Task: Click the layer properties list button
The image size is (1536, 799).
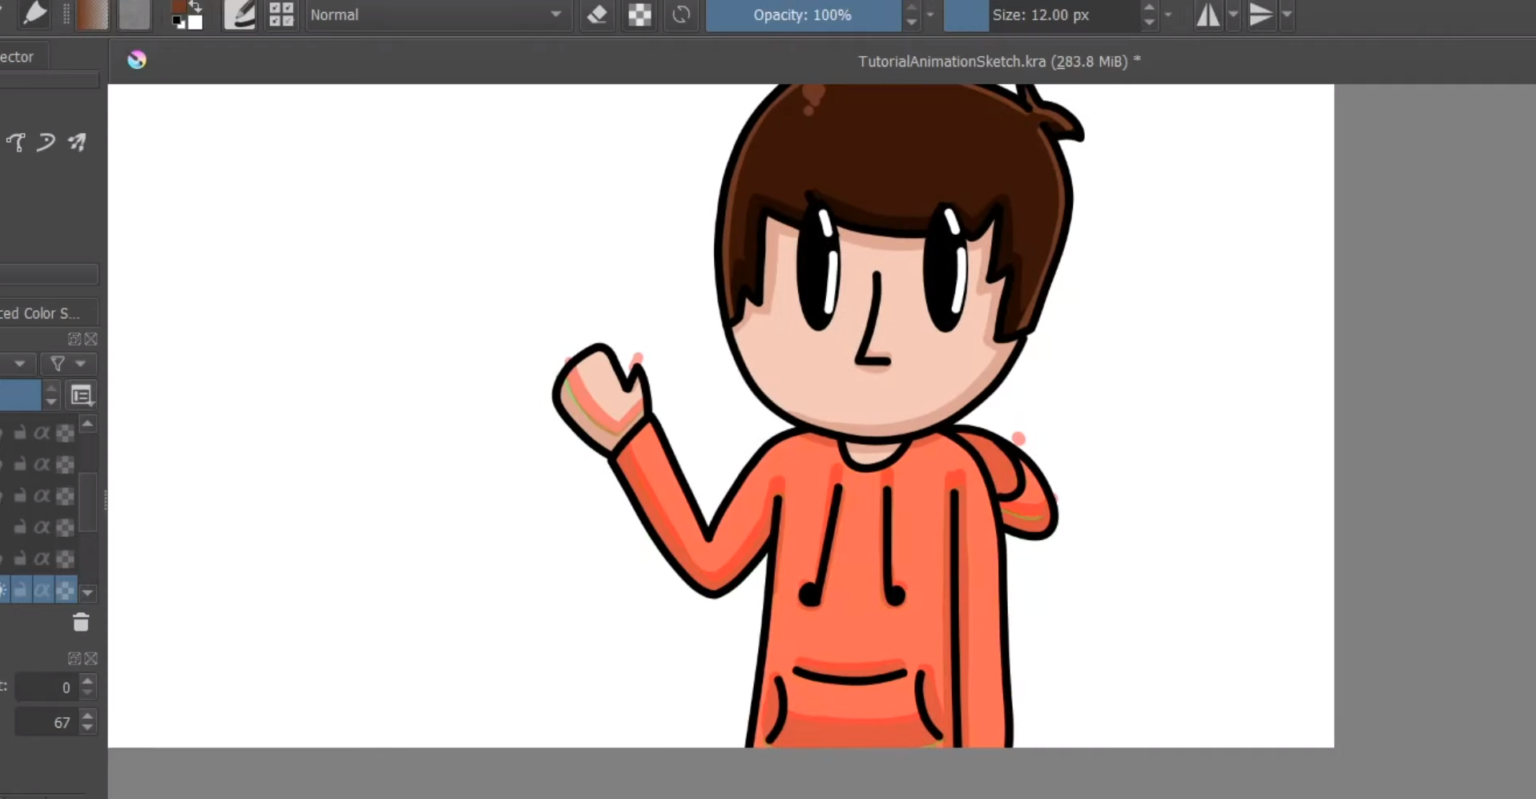Action: tap(81, 395)
